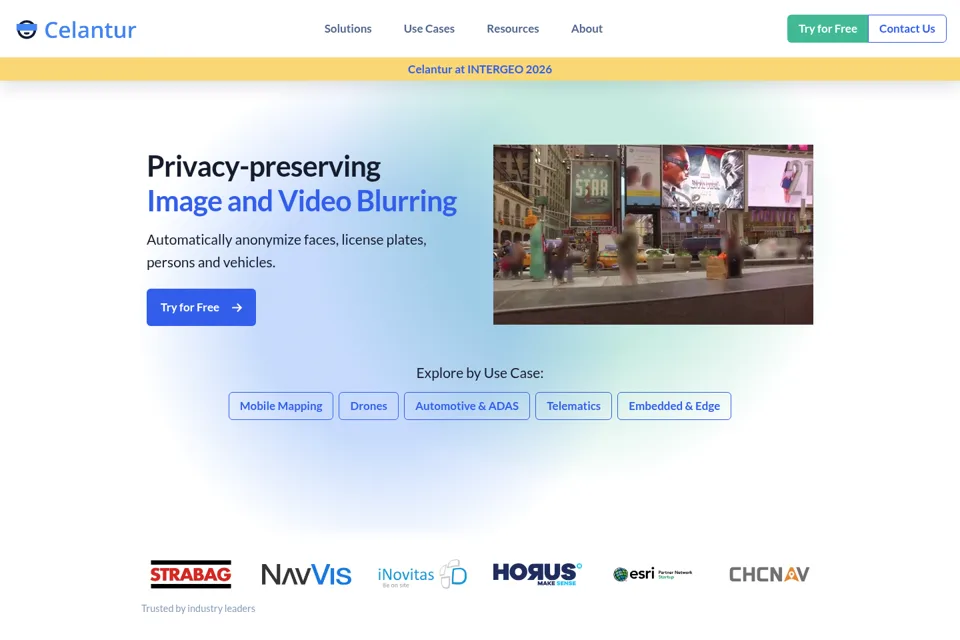Image resolution: width=960 pixels, height=640 pixels.
Task: Click the NavVis logo
Action: (306, 574)
